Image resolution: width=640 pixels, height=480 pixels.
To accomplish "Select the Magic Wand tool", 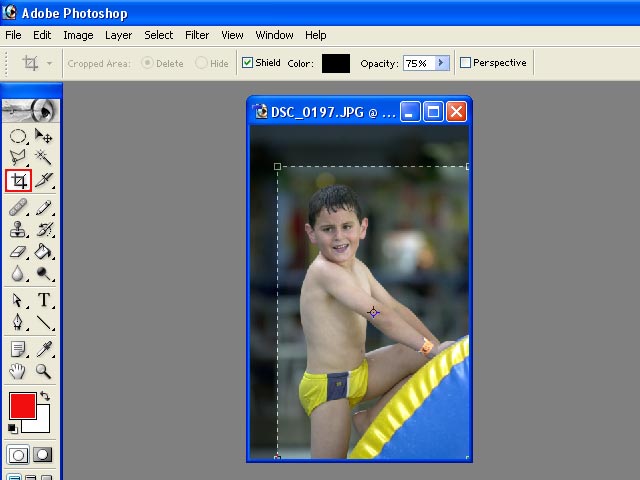I will click(x=43, y=157).
